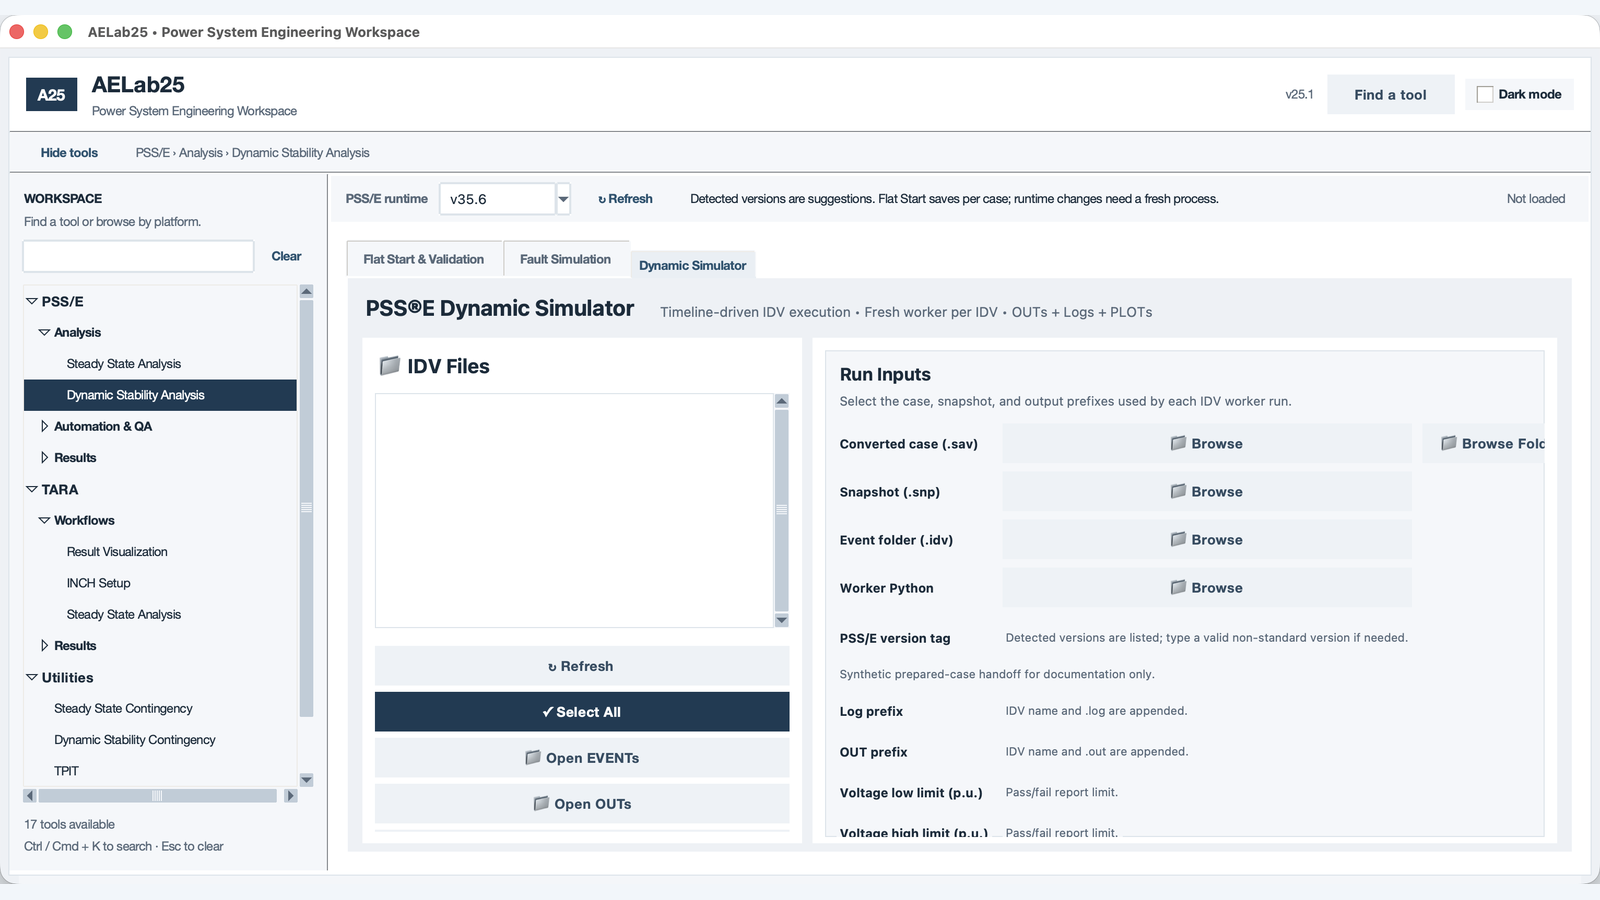Screen dimensions: 1600x900
Task: Collapse the Utilities tree group
Action: [x=32, y=677]
